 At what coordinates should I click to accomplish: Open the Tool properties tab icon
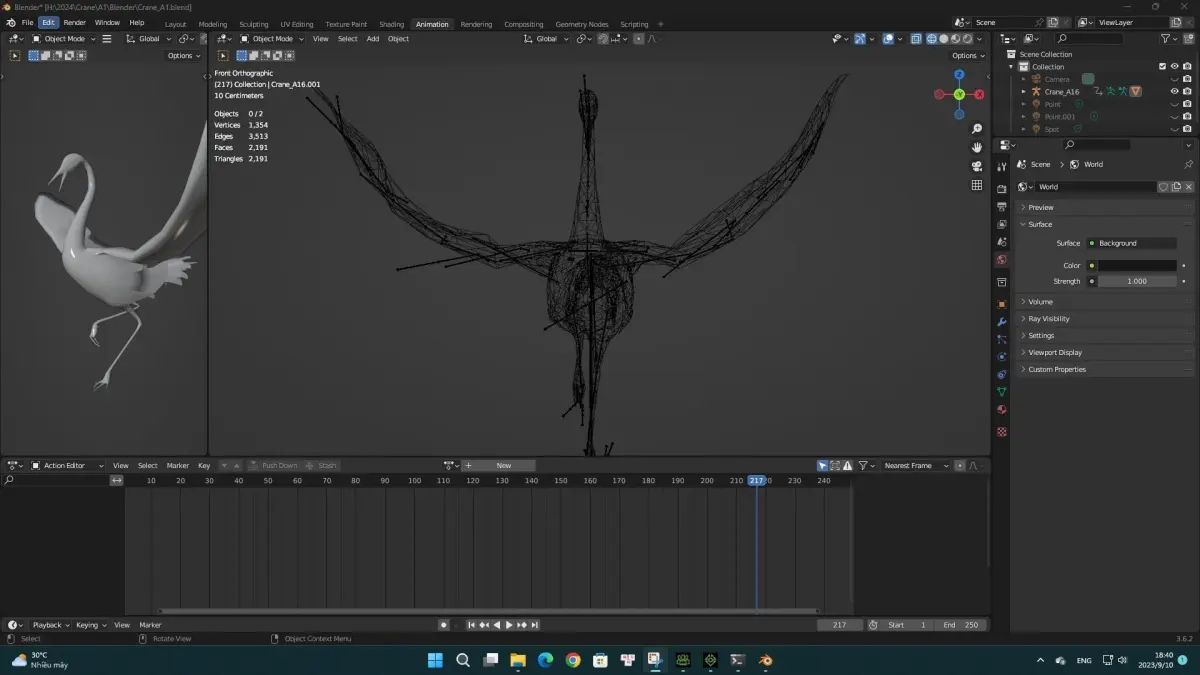(1002, 168)
